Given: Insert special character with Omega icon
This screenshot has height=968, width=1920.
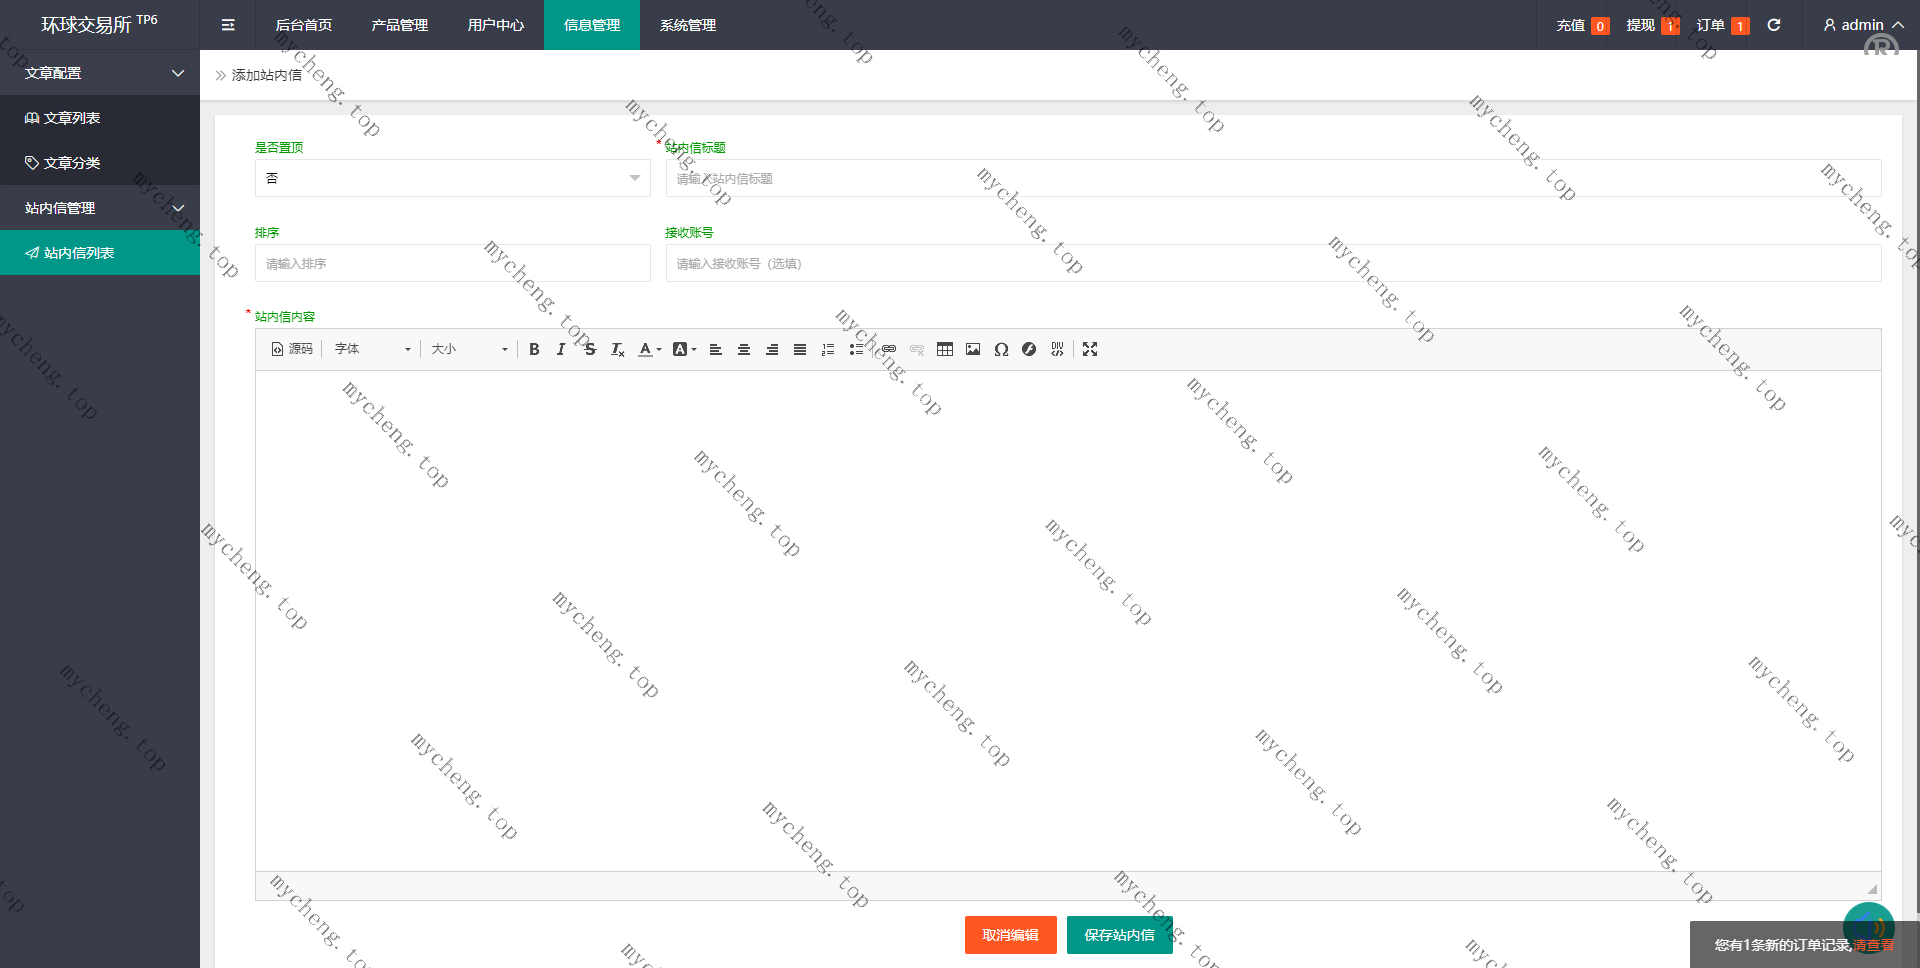Looking at the screenshot, I should [x=1000, y=349].
